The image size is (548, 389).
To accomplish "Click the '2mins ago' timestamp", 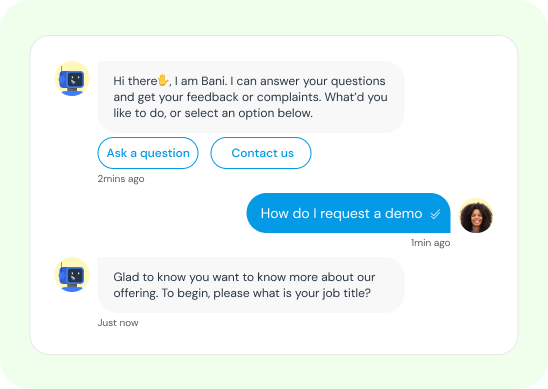I will click(x=121, y=179).
